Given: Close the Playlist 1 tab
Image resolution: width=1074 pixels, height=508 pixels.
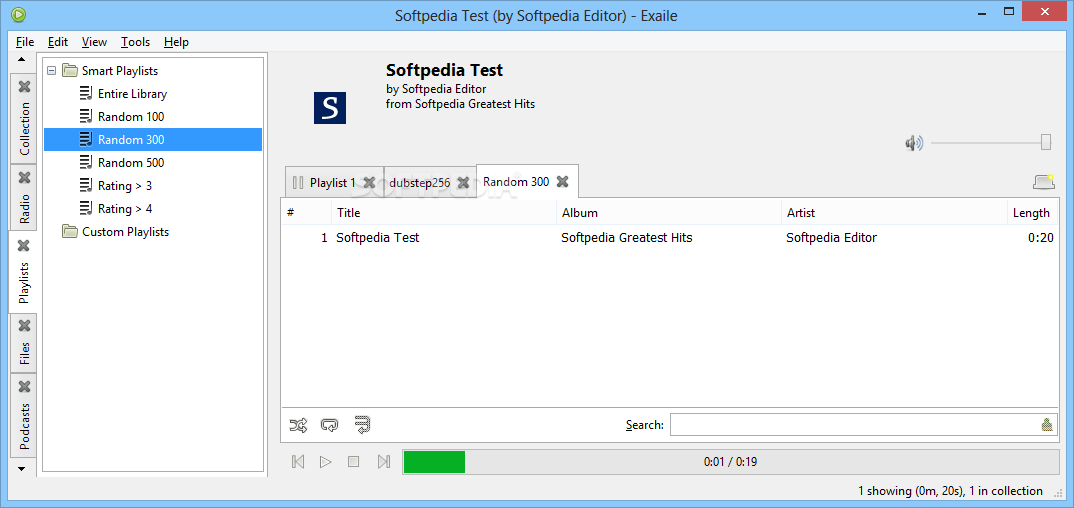Looking at the screenshot, I should [x=369, y=183].
